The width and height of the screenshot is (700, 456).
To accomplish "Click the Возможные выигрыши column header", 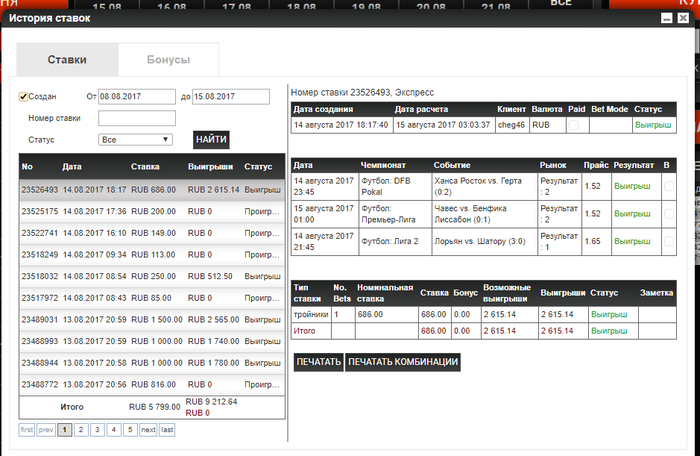I will pos(507,293).
